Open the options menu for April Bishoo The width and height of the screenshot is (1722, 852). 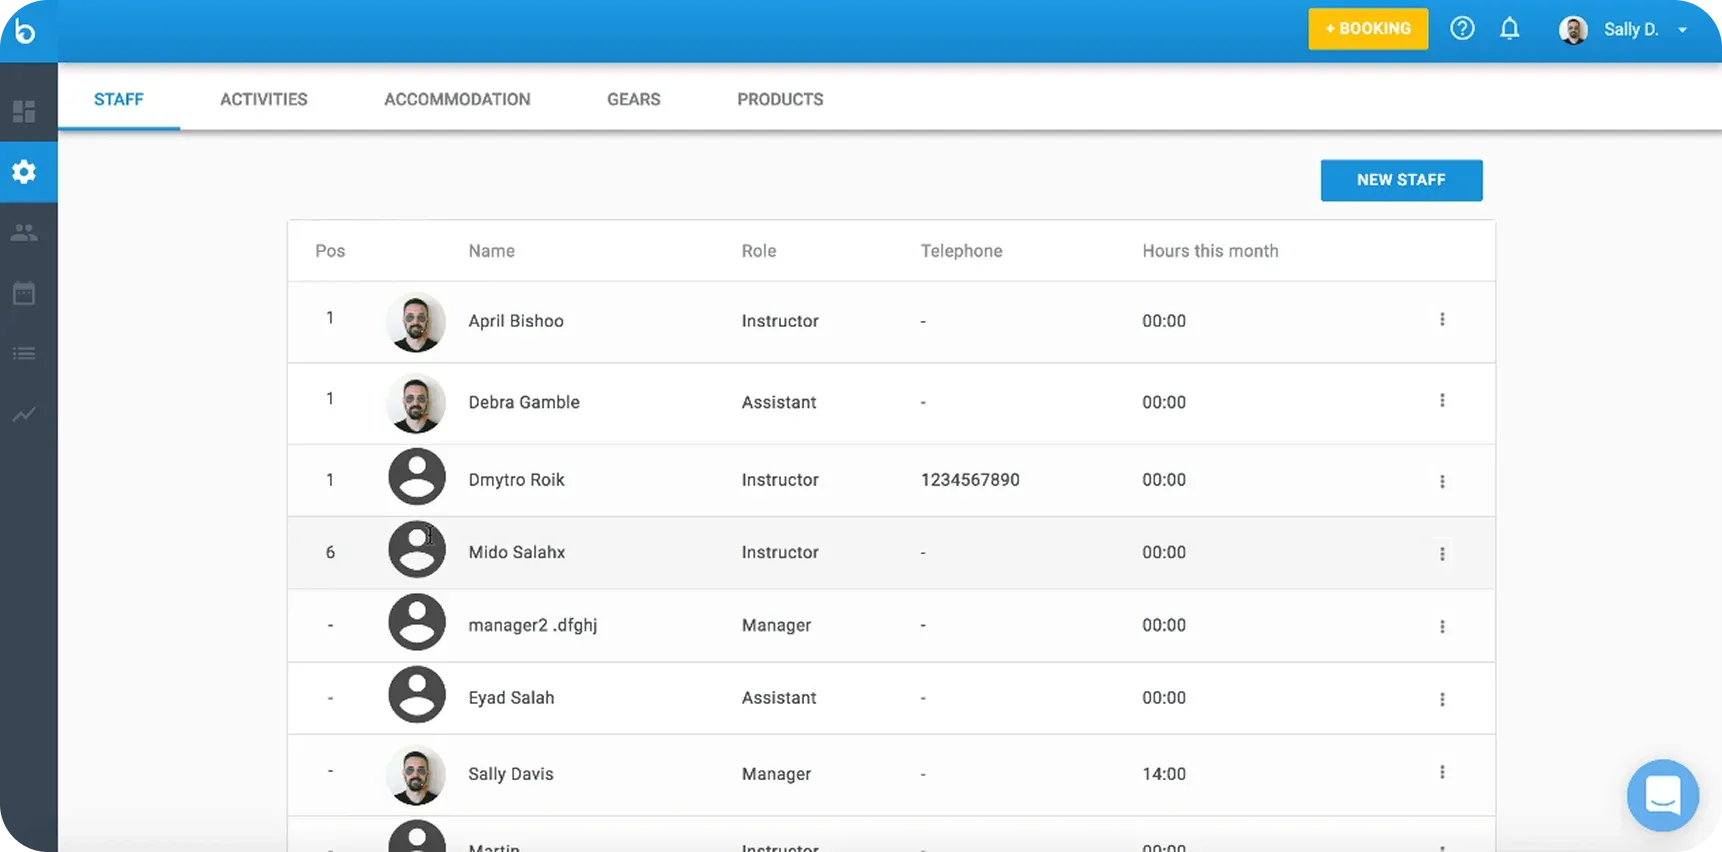point(1441,320)
